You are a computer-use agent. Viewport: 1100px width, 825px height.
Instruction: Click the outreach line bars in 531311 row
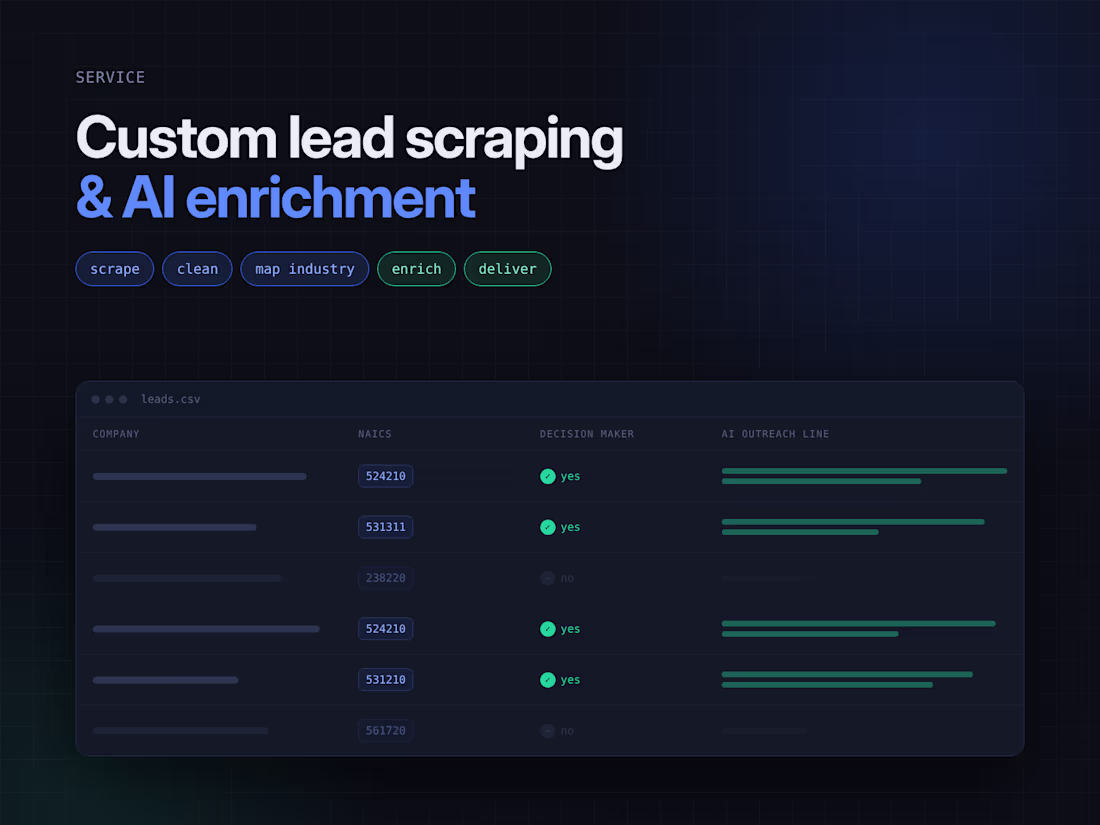point(853,527)
